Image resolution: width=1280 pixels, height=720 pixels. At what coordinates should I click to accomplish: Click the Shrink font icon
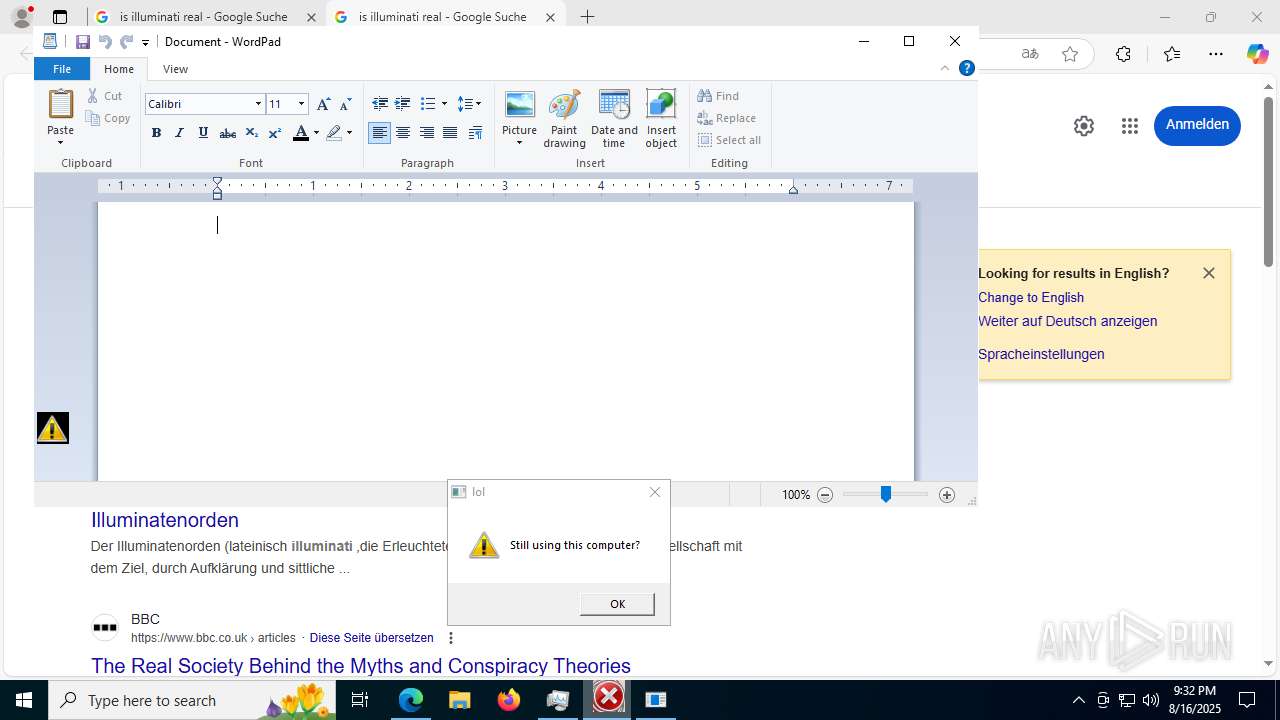pyautogui.click(x=346, y=104)
